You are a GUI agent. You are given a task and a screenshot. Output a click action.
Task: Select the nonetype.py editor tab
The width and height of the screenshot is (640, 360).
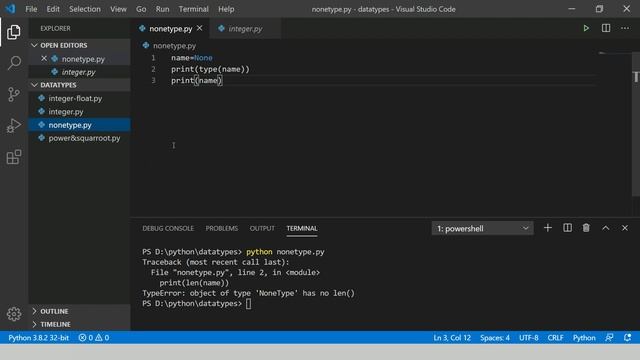coord(171,29)
